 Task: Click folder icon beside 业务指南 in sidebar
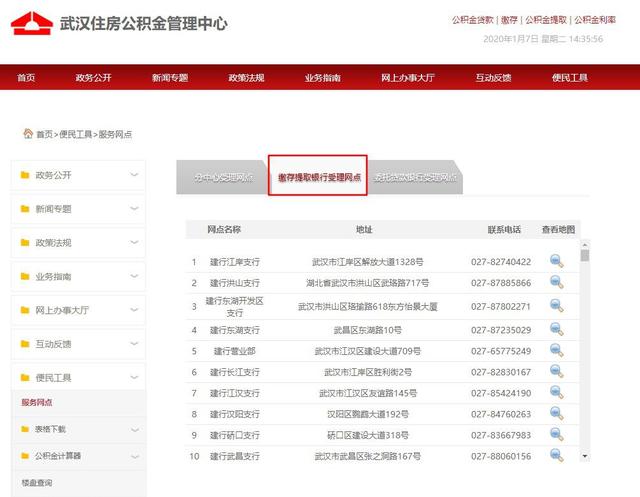25,277
